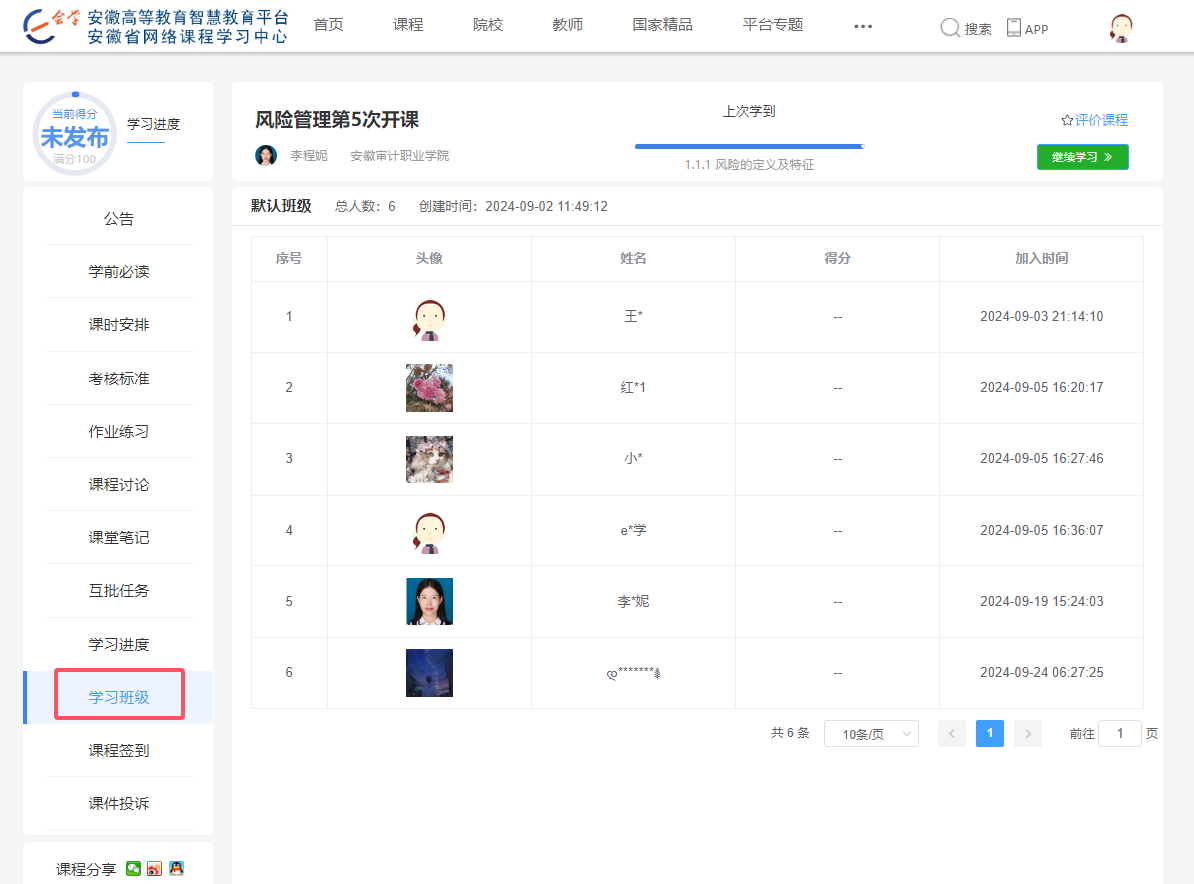Click the jump-to-page input field
This screenshot has height=884, width=1194.
click(x=1119, y=734)
